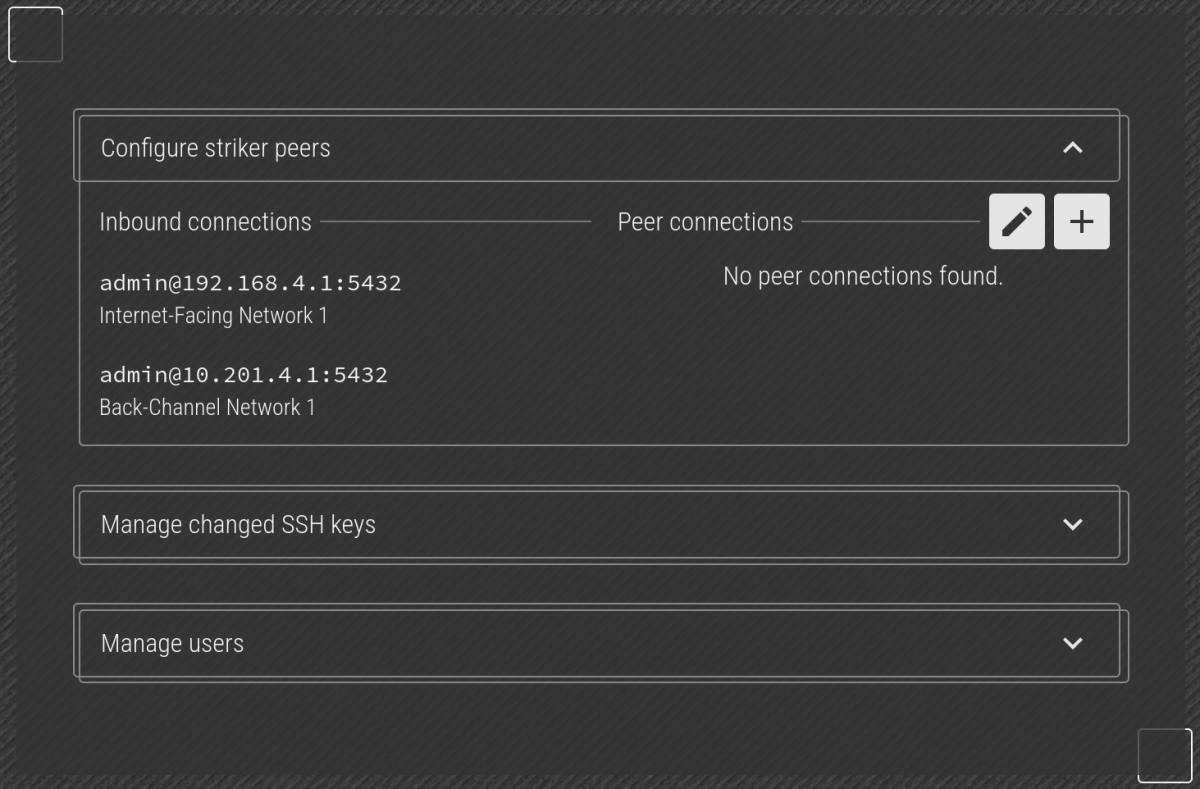Click the Manage users title text
The height and width of the screenshot is (789, 1200).
(172, 643)
